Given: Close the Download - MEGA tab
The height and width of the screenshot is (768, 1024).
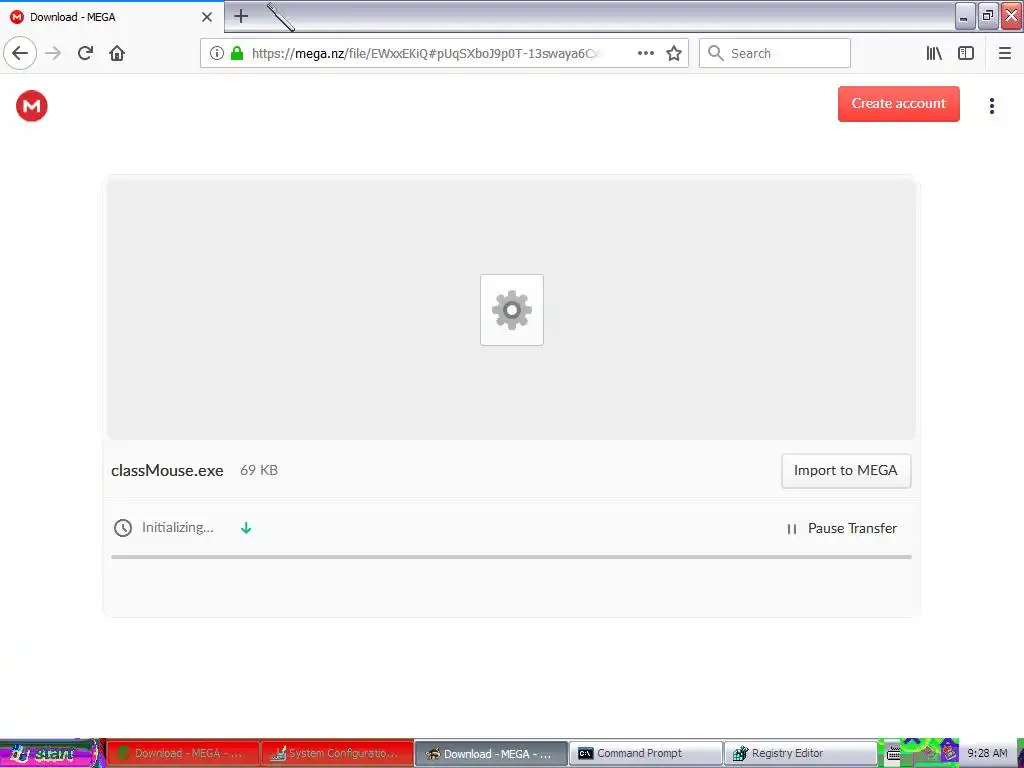Looking at the screenshot, I should coord(207,17).
